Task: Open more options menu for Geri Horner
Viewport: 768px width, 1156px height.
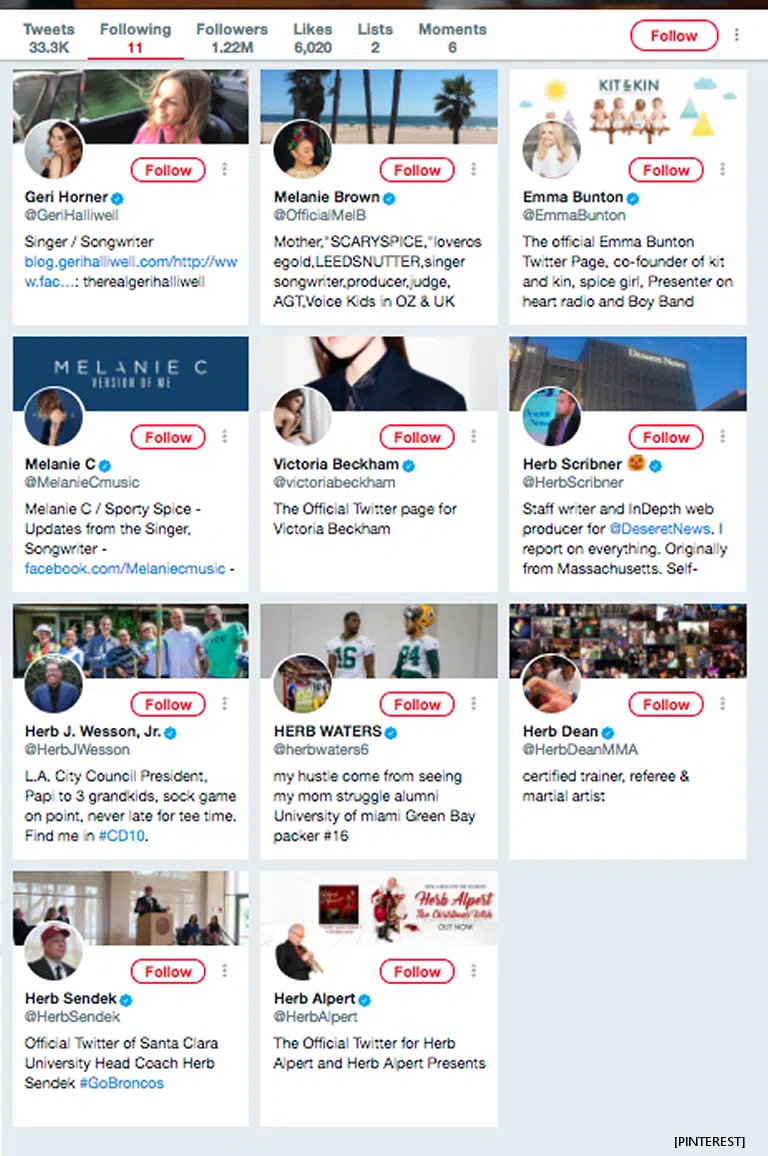Action: click(224, 170)
